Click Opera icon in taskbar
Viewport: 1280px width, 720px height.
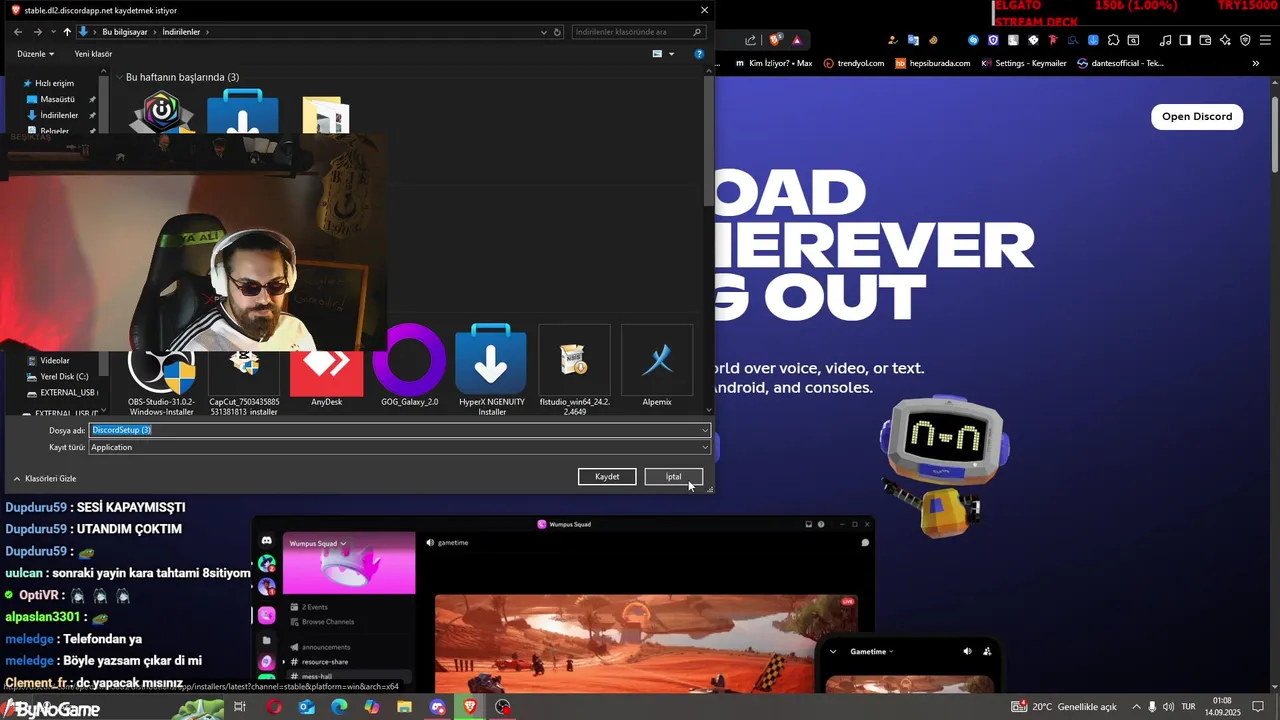coord(274,707)
